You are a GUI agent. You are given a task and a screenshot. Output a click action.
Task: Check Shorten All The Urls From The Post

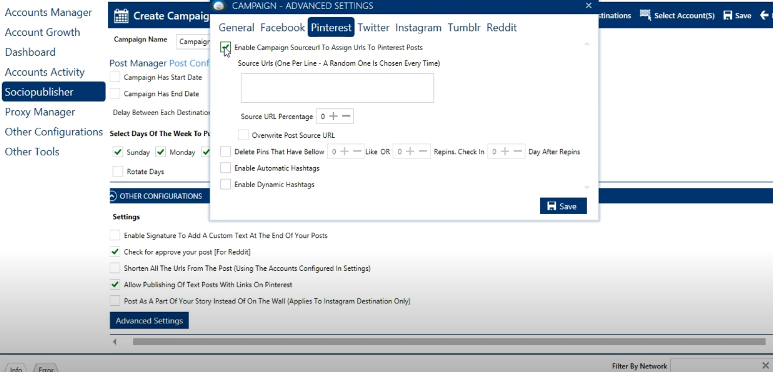point(115,268)
